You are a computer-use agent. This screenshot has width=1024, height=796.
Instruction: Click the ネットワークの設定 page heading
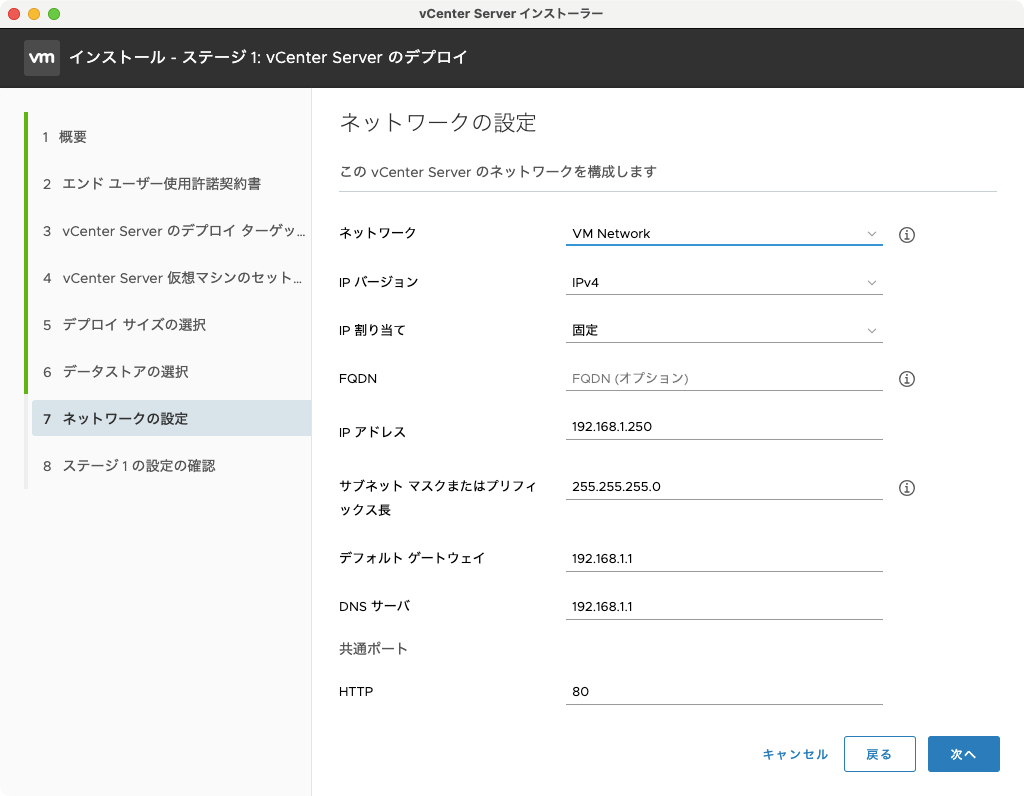pyautogui.click(x=438, y=123)
